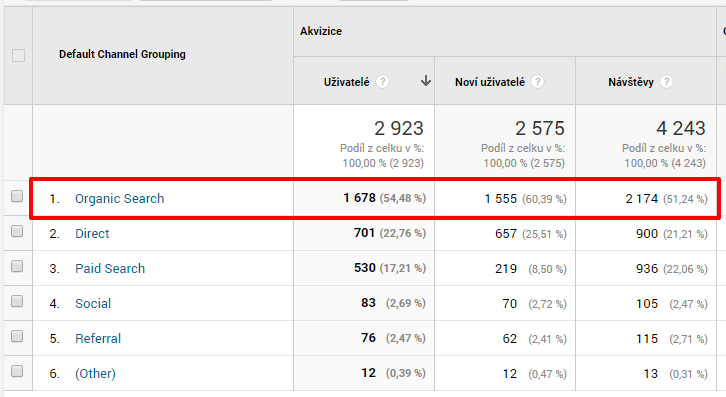Open the Organic Search channel link

[119, 199]
